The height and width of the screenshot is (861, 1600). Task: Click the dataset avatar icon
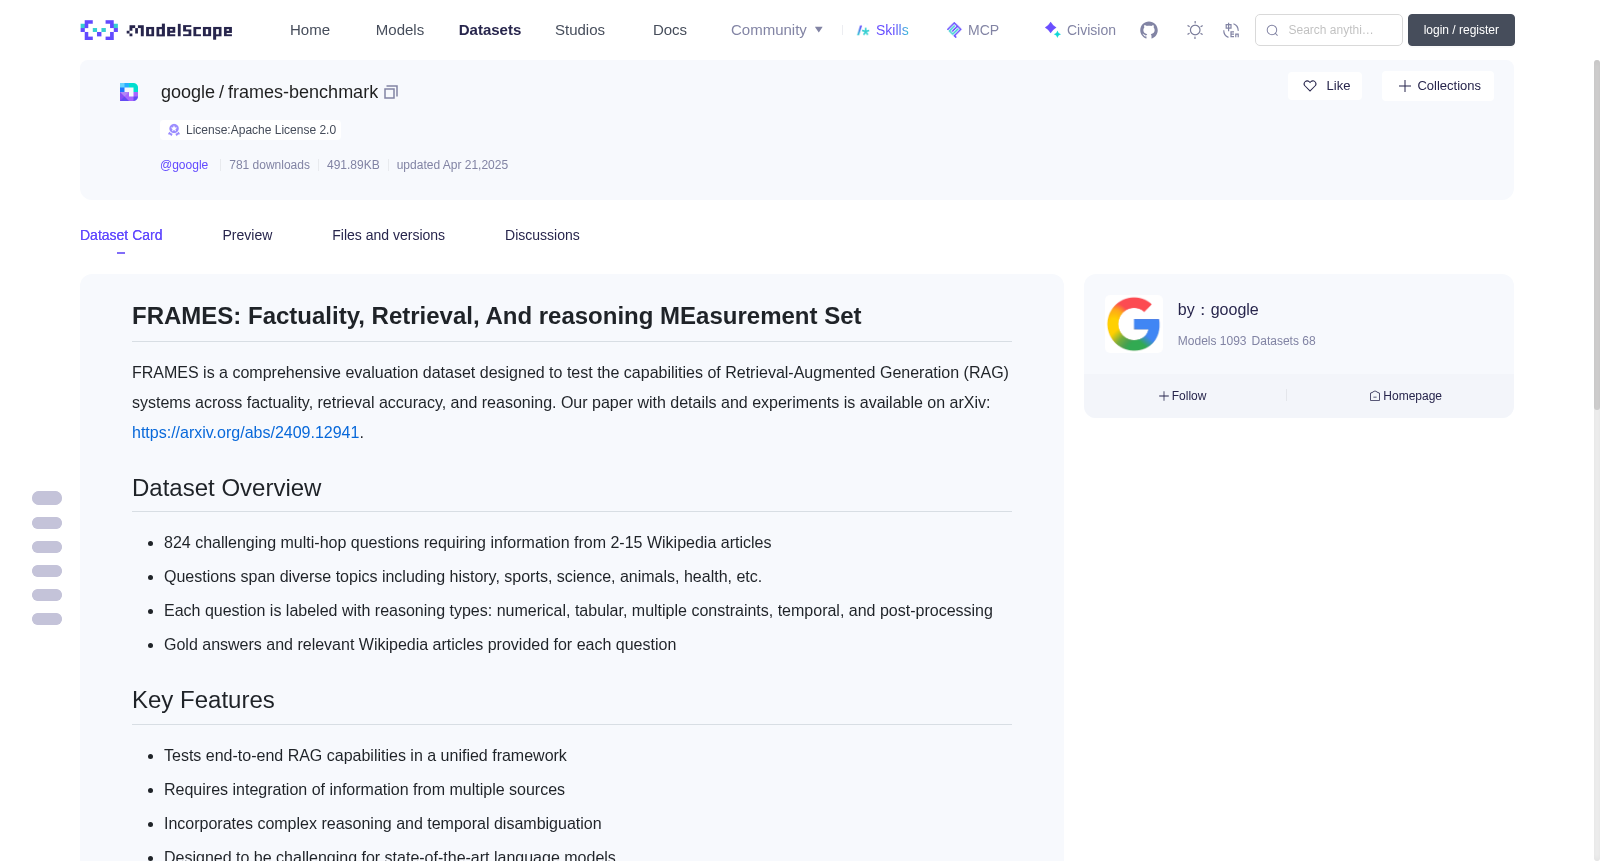click(x=129, y=92)
